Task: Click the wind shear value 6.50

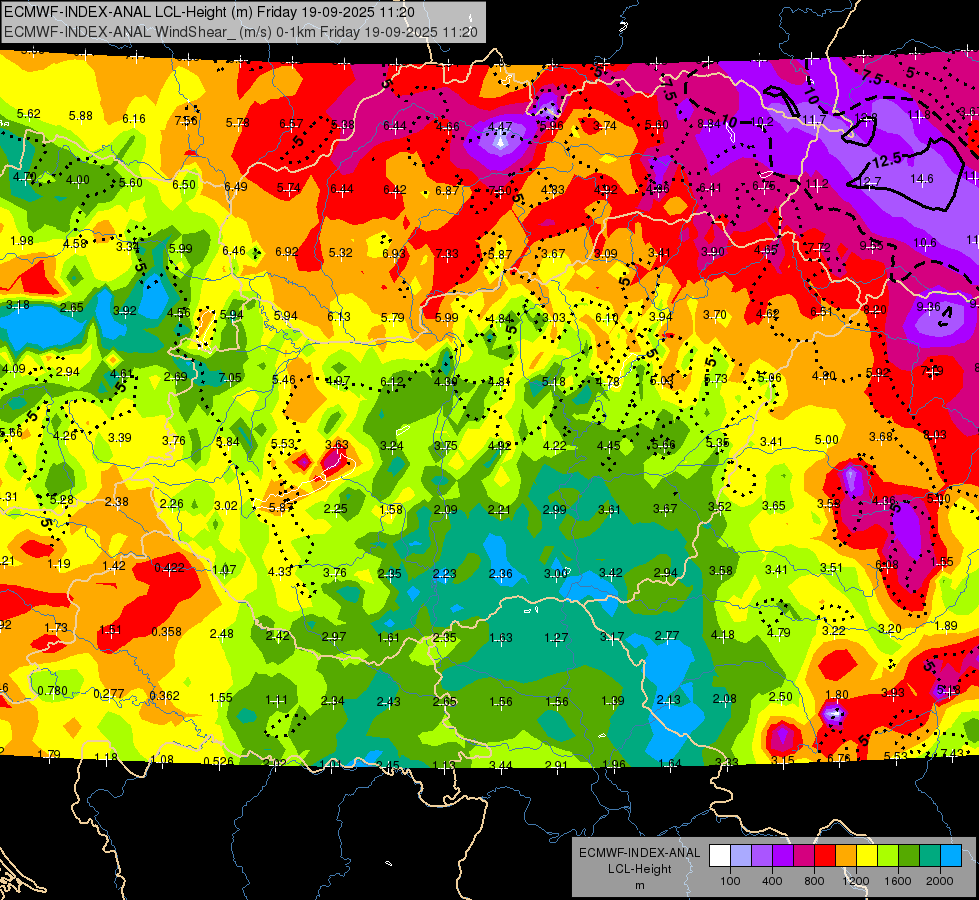Action: click(x=184, y=185)
